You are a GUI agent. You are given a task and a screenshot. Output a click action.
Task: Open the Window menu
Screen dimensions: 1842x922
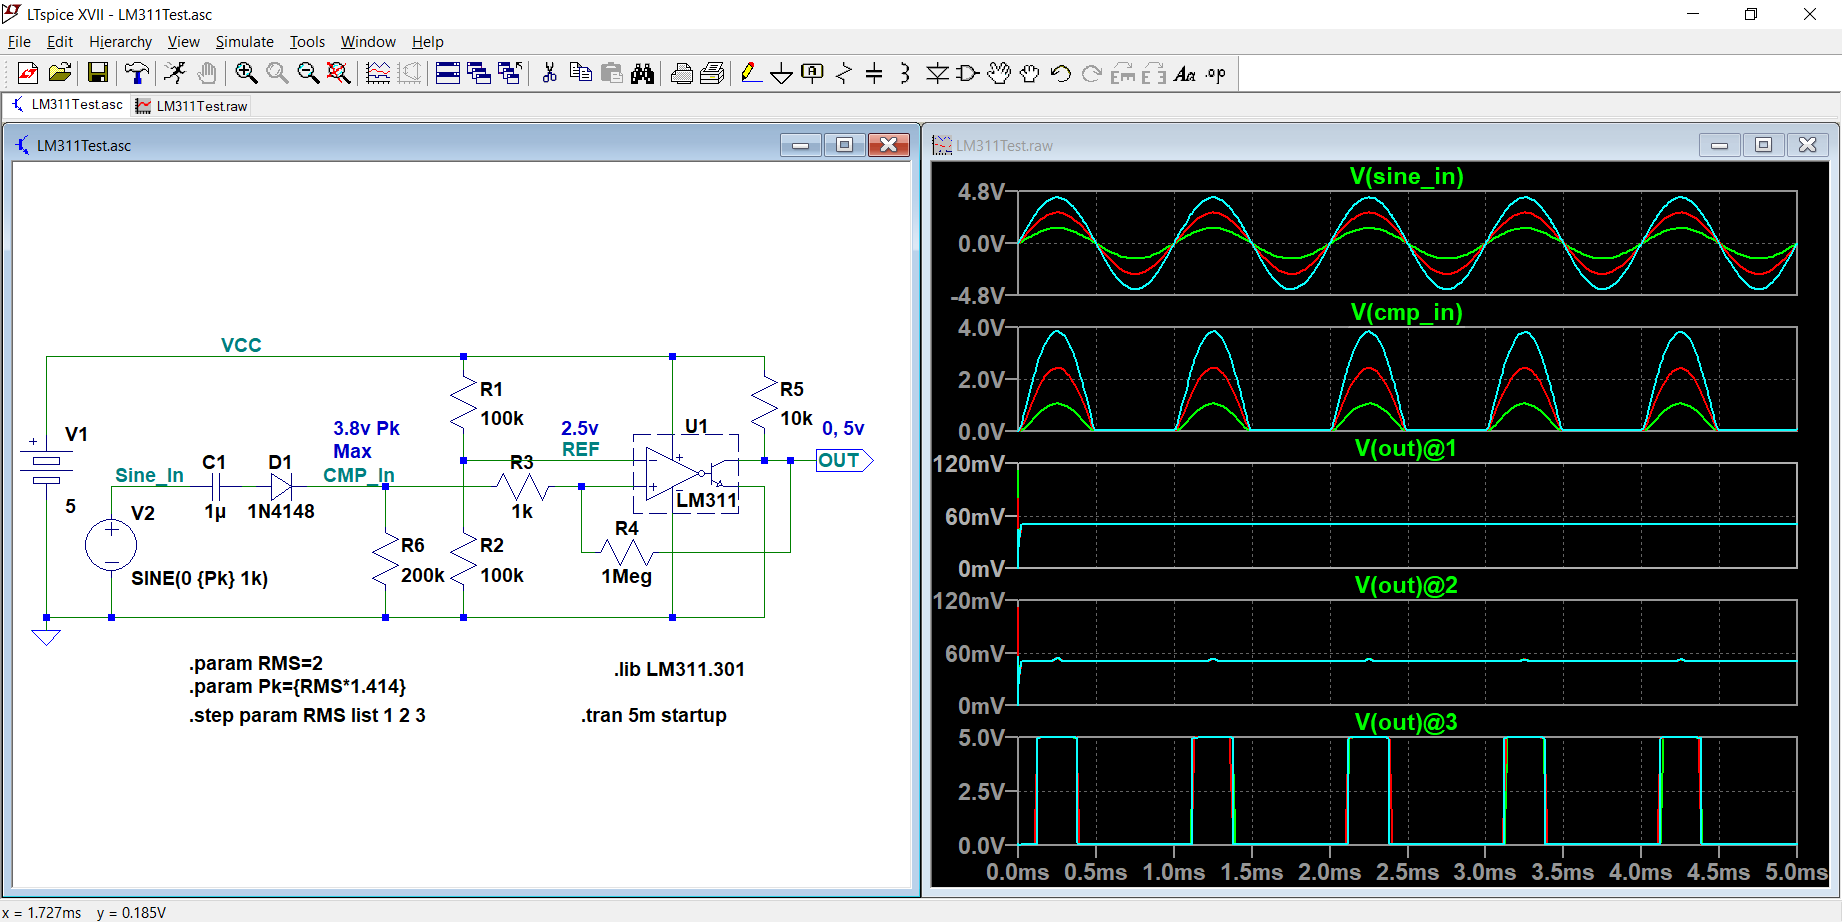pos(368,42)
